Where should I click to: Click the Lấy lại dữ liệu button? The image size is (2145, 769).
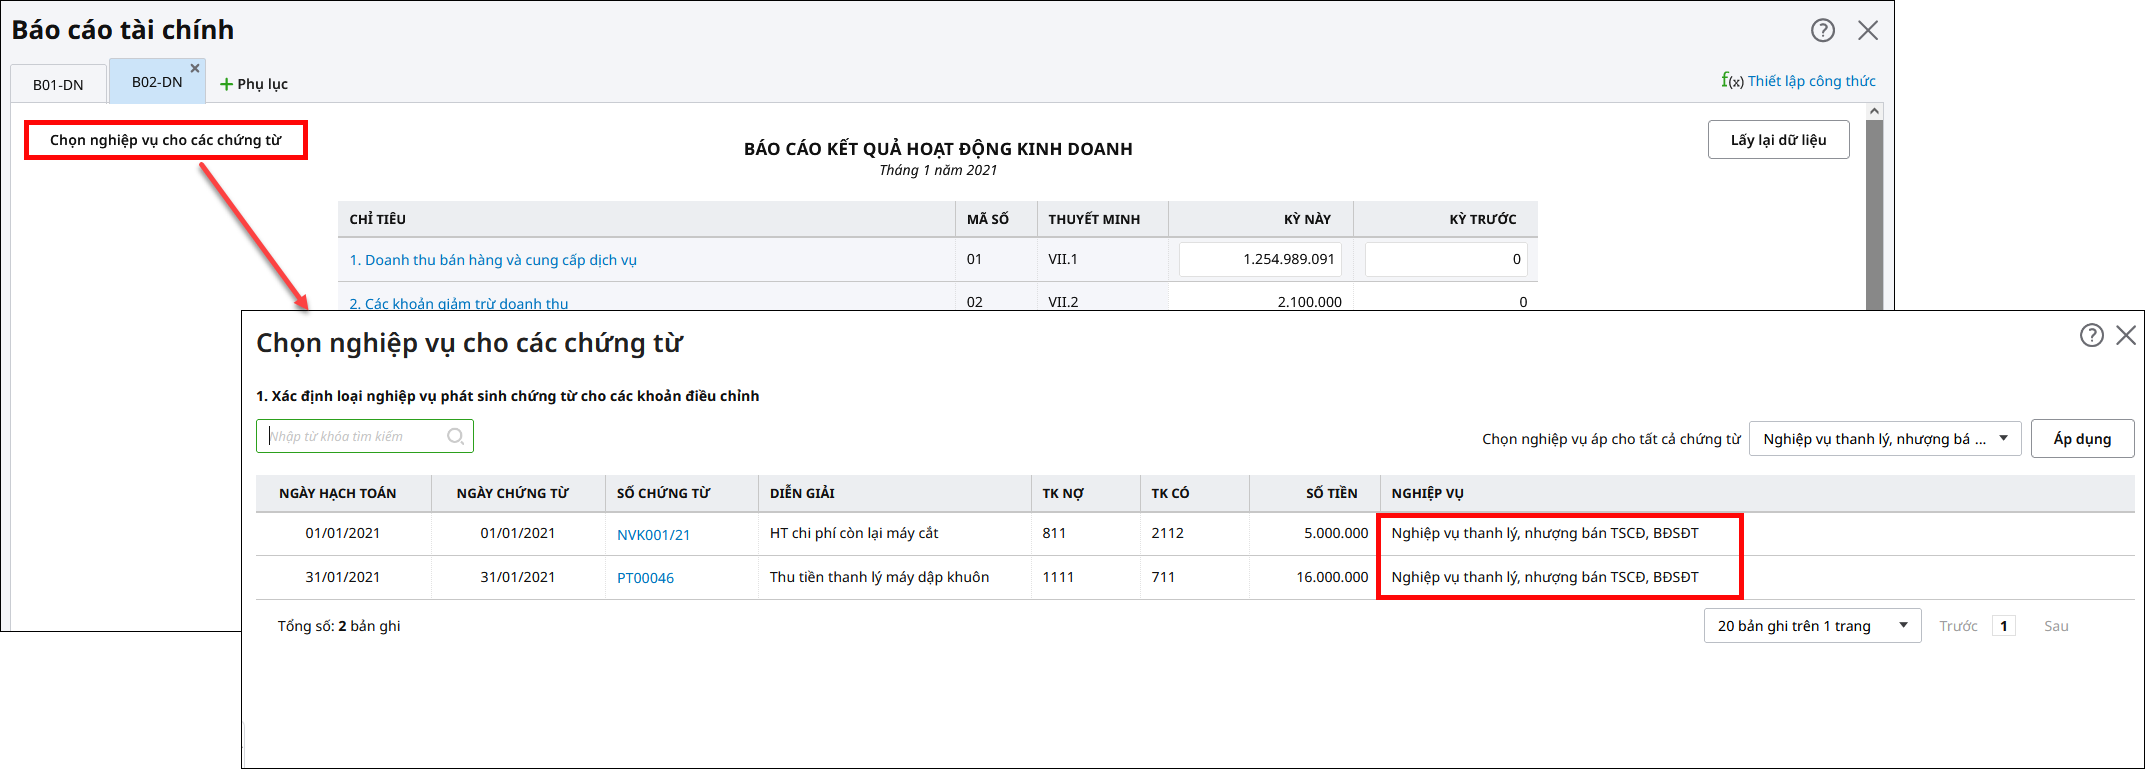pos(1777,140)
